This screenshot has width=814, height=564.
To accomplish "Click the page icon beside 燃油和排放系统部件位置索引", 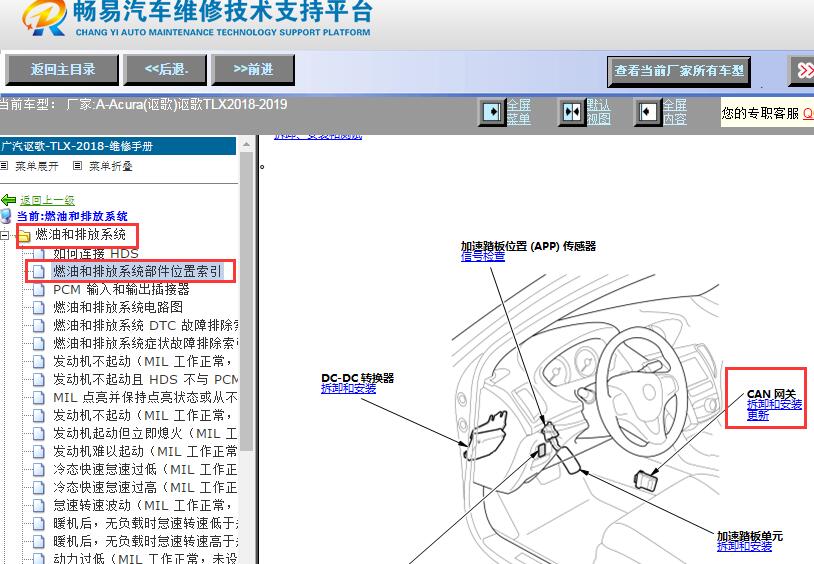I will (39, 272).
